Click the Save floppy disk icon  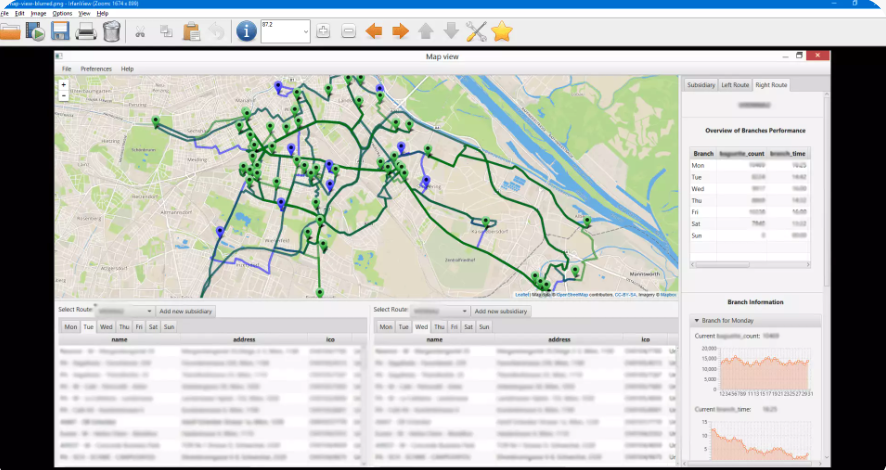coord(61,31)
